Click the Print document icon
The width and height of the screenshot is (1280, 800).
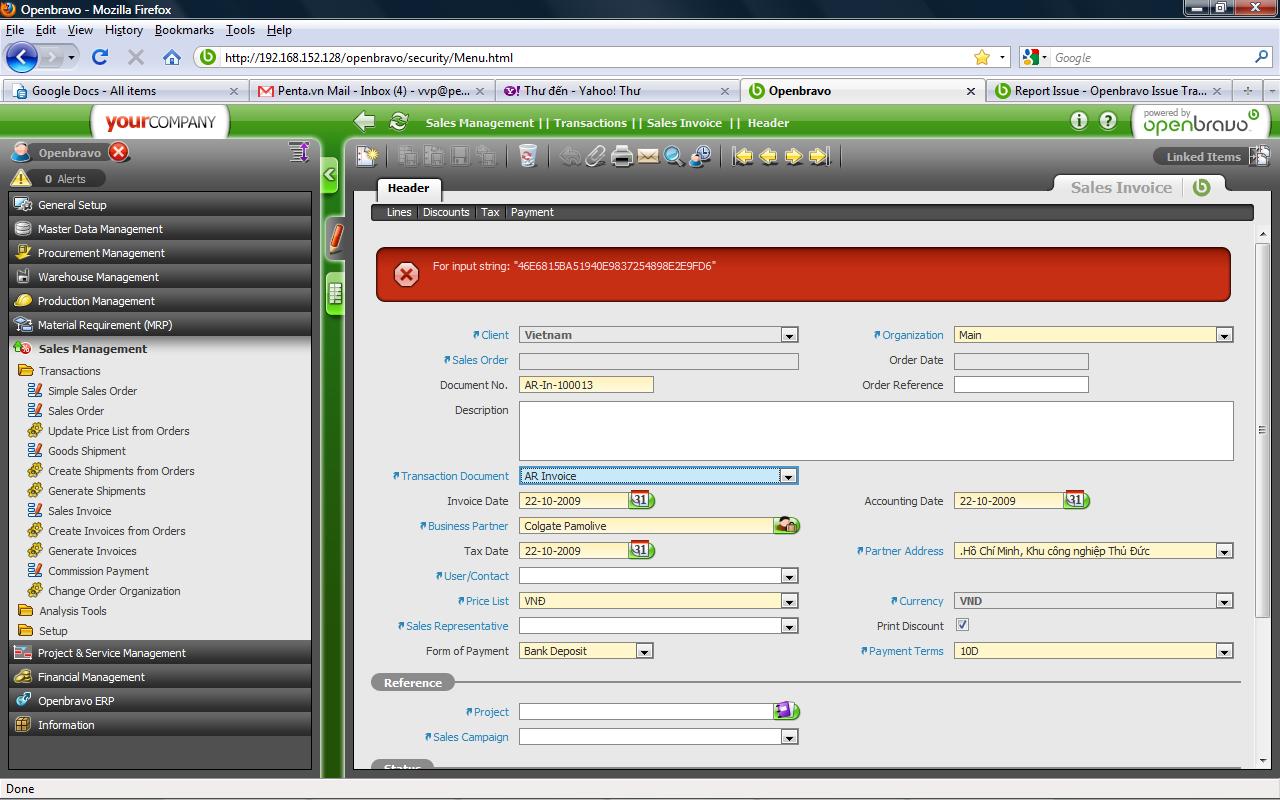pos(622,156)
